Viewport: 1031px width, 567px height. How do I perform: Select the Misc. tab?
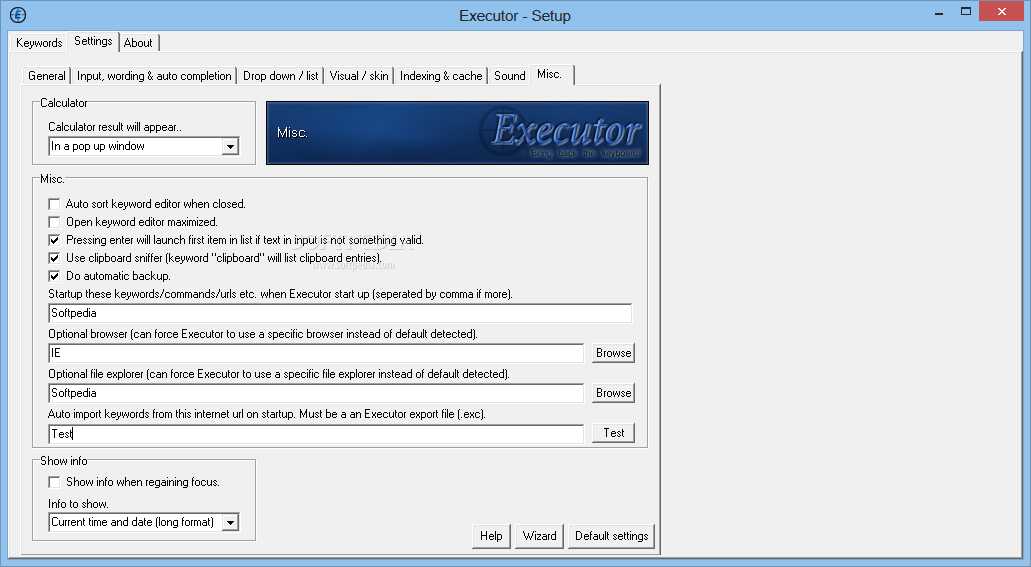point(551,74)
